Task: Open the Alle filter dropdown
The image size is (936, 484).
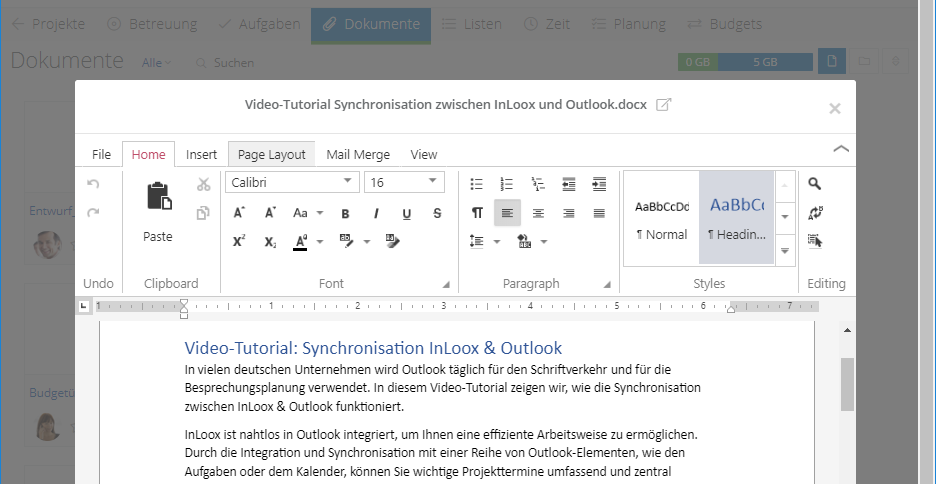Action: pyautogui.click(x=156, y=63)
